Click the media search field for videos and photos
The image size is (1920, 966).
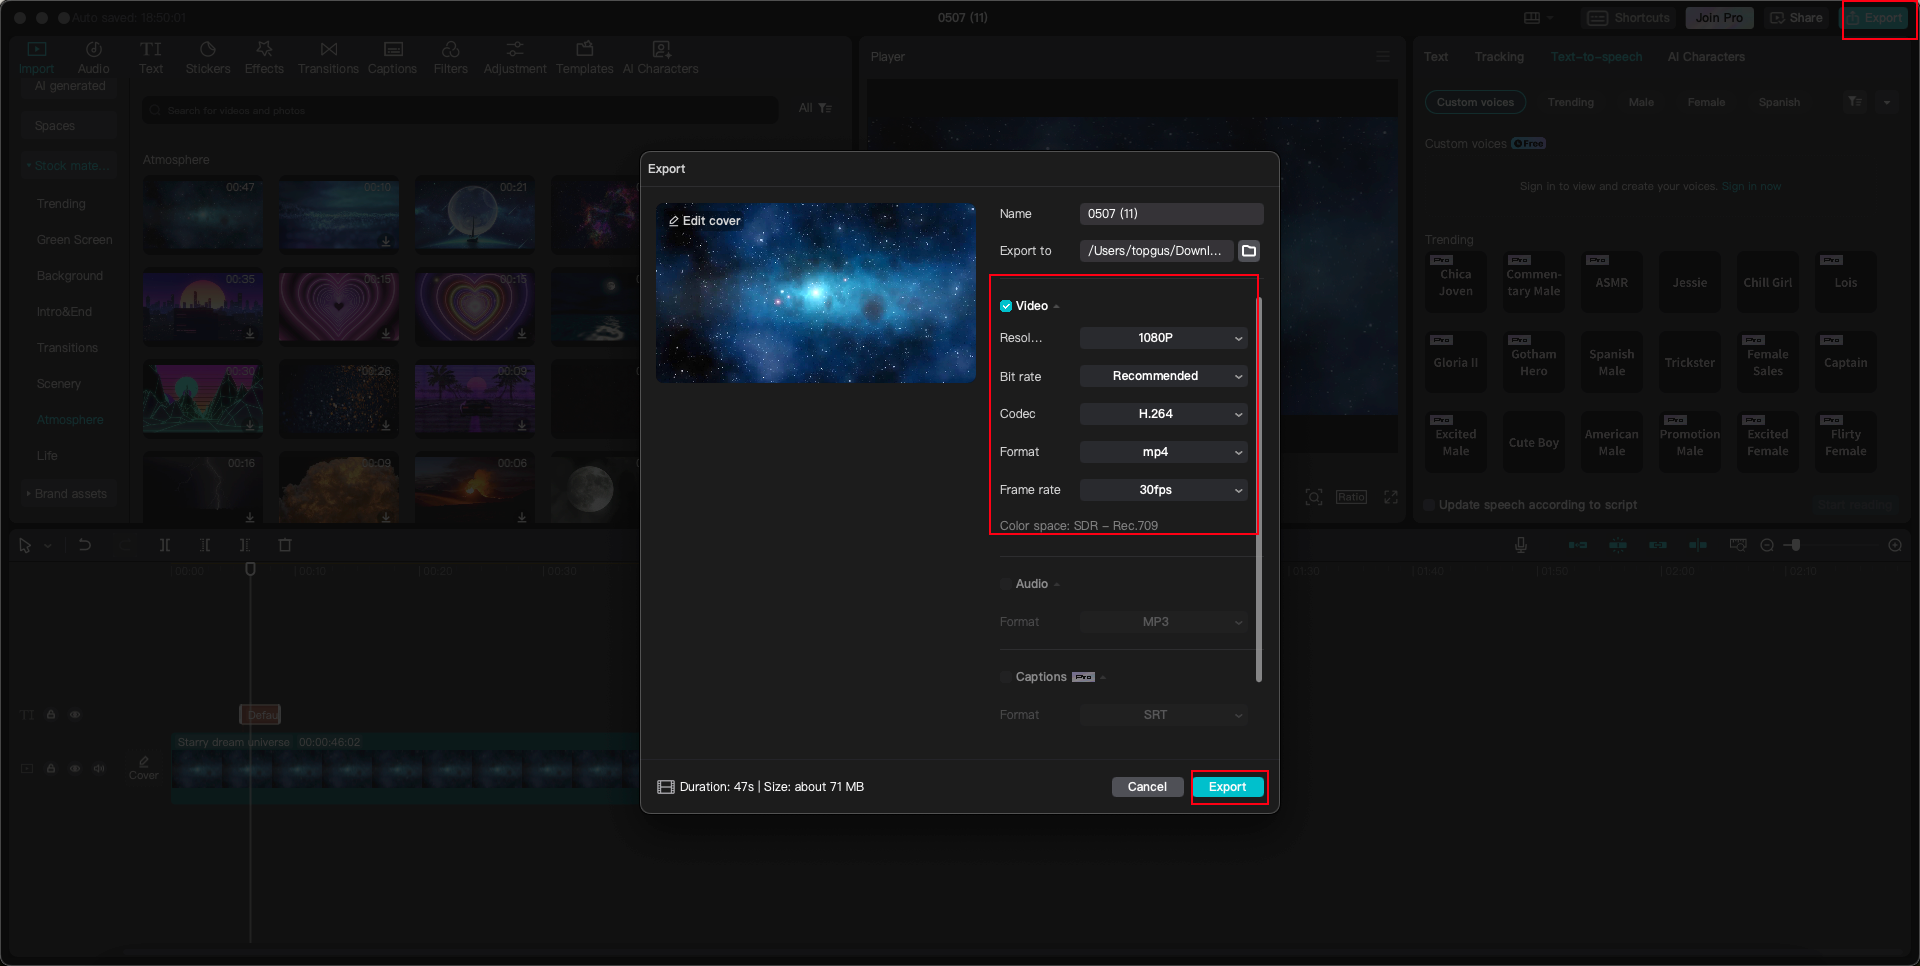point(460,110)
